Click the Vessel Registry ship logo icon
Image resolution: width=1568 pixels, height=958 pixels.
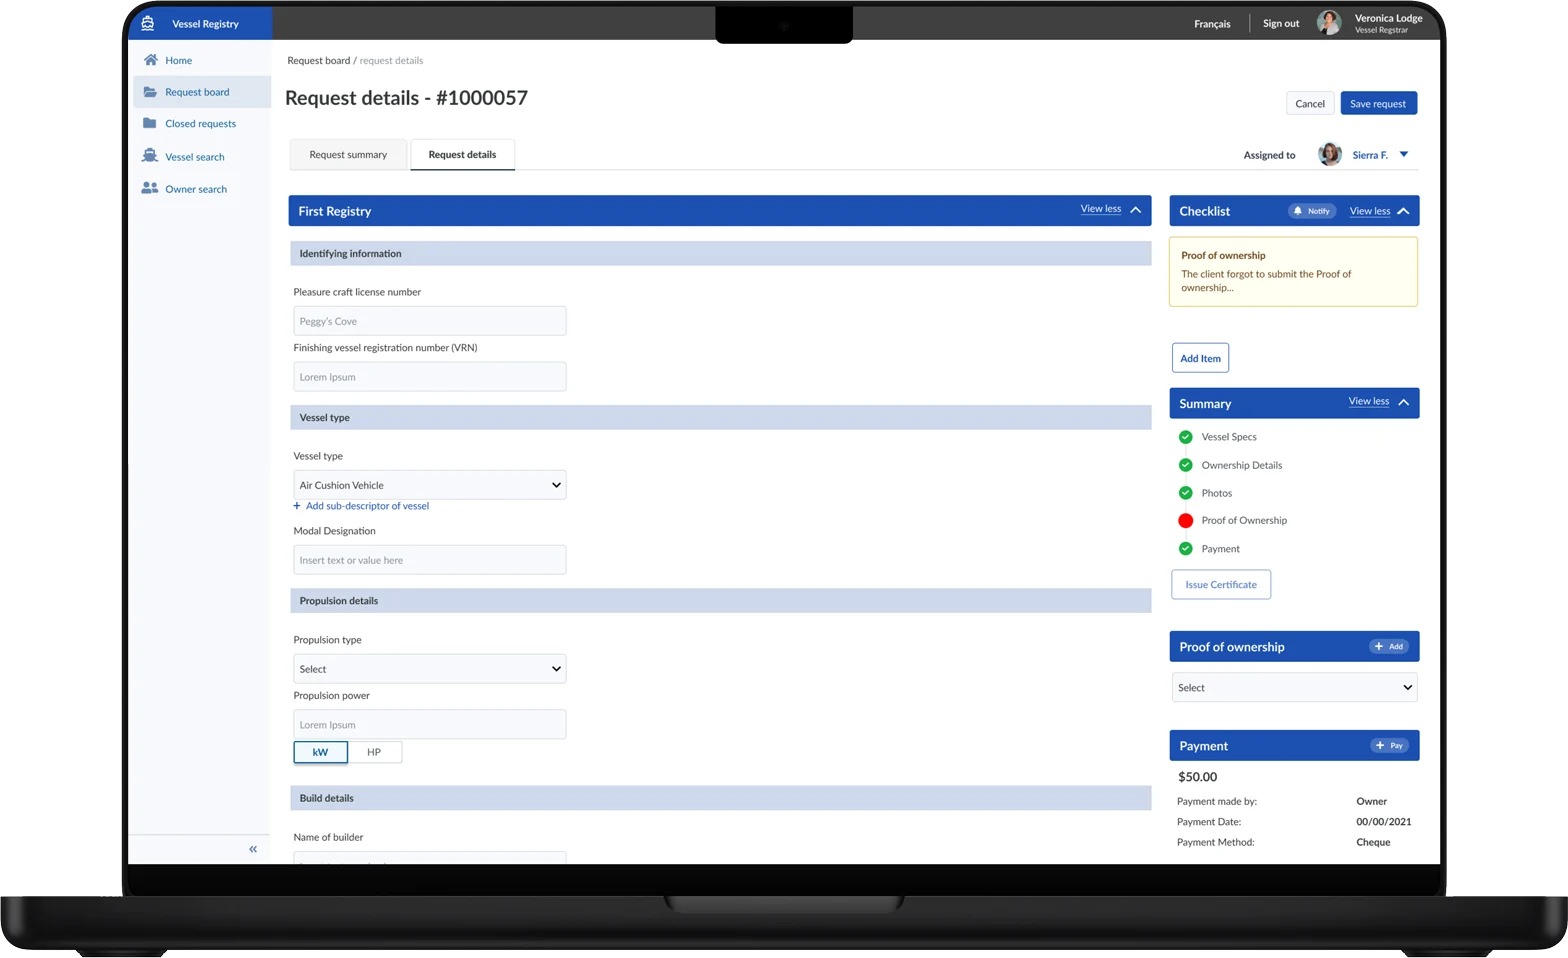[148, 23]
